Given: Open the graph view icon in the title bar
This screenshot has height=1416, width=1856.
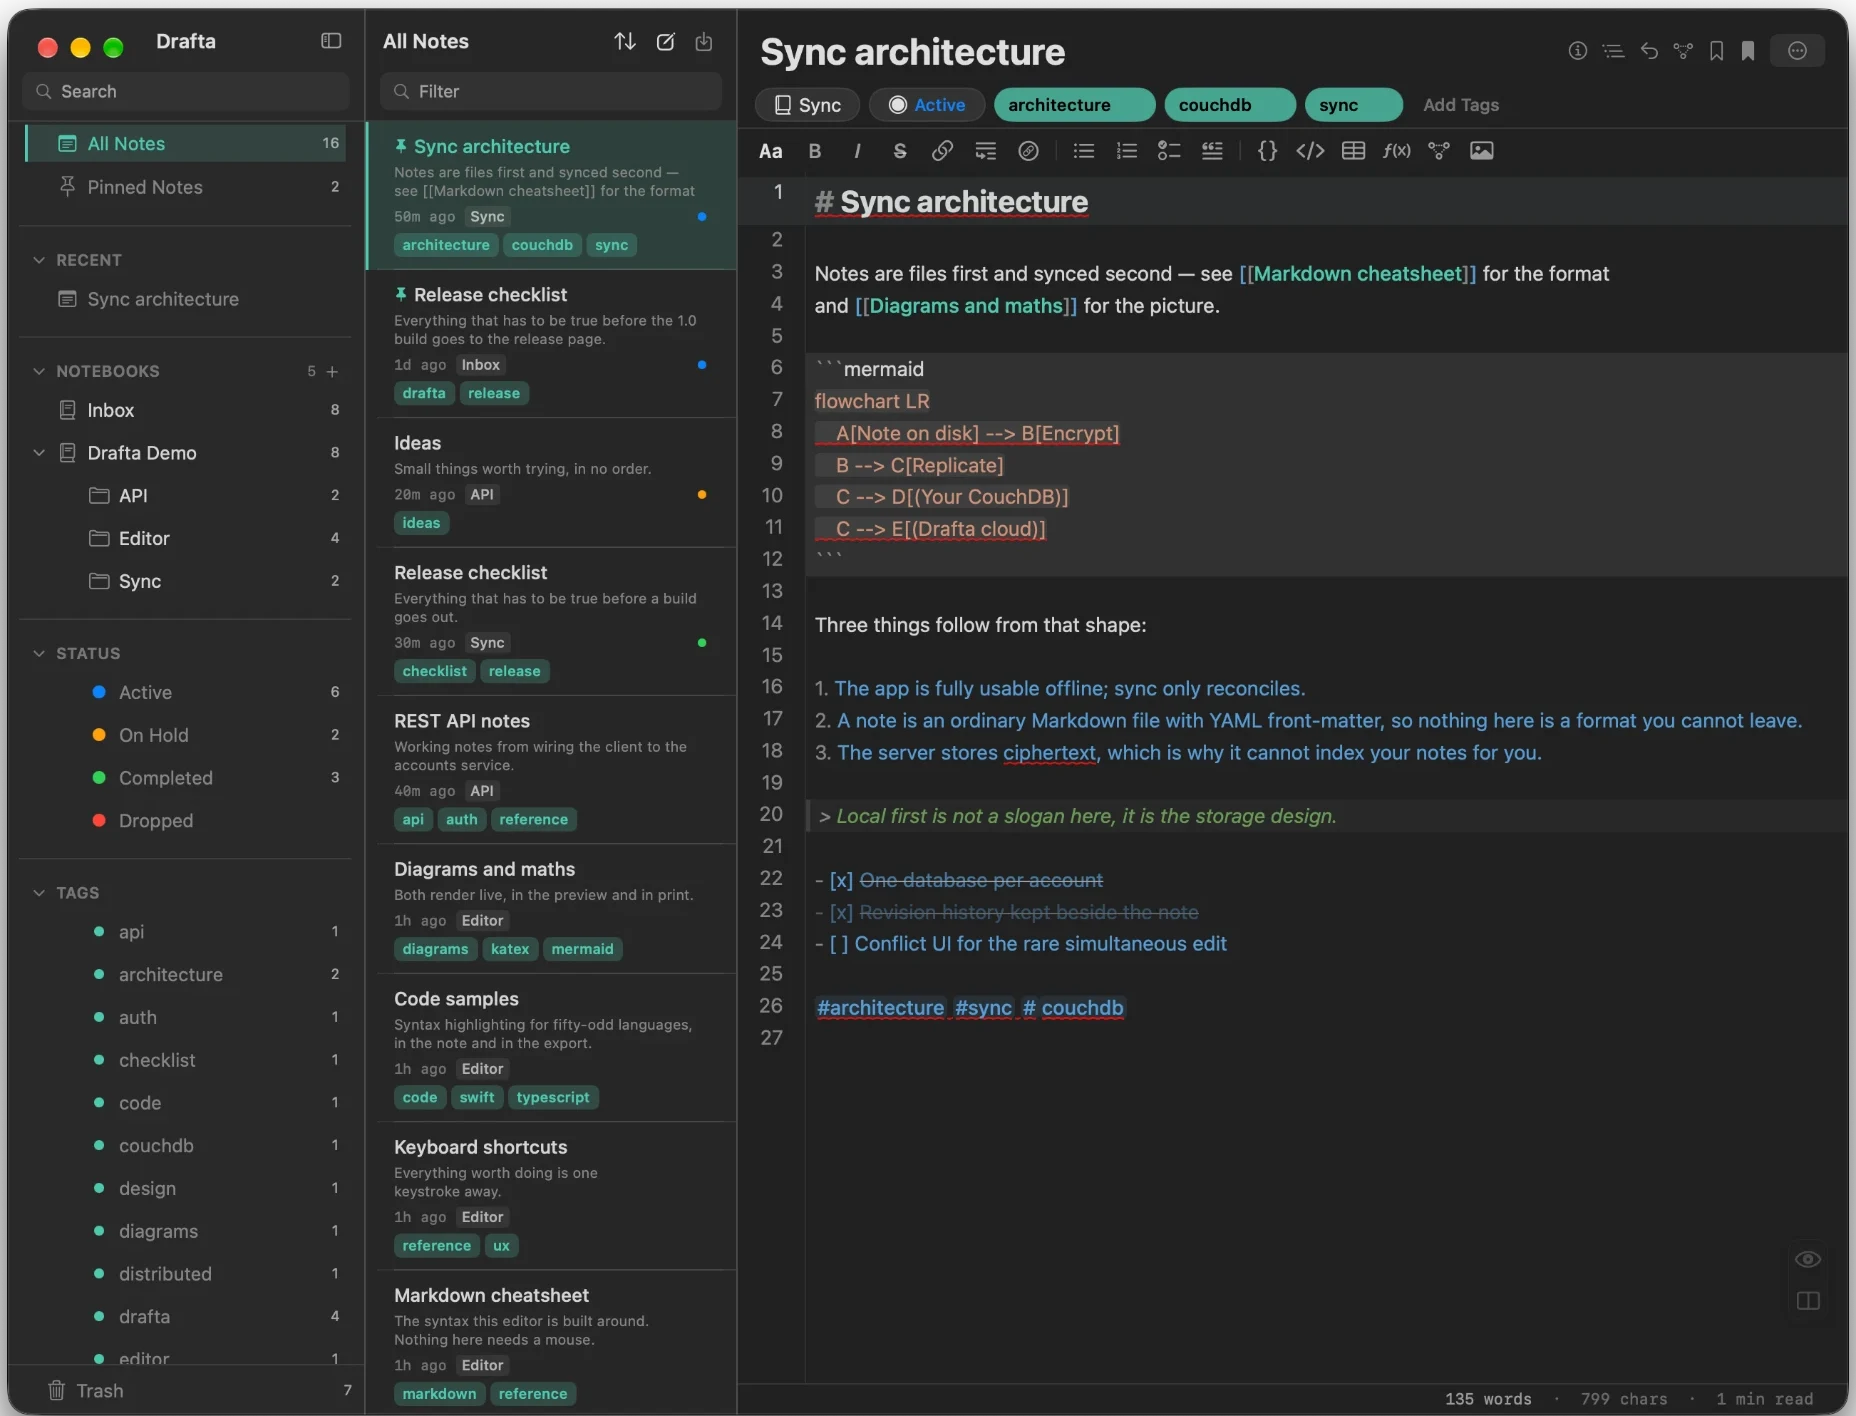Looking at the screenshot, I should (x=1684, y=51).
